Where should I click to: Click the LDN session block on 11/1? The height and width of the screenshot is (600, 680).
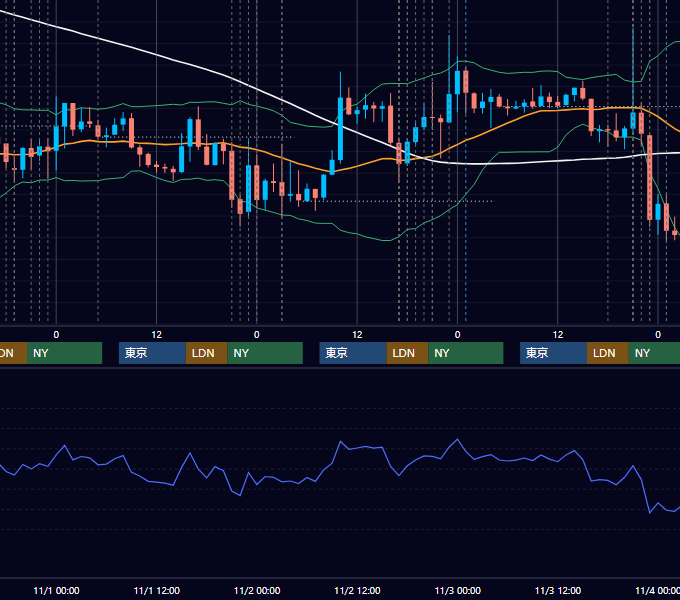(x=206, y=353)
